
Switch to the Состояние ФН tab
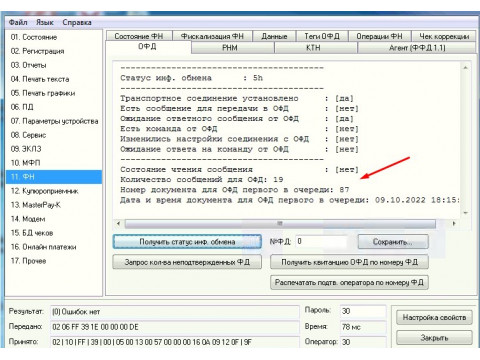click(x=139, y=36)
